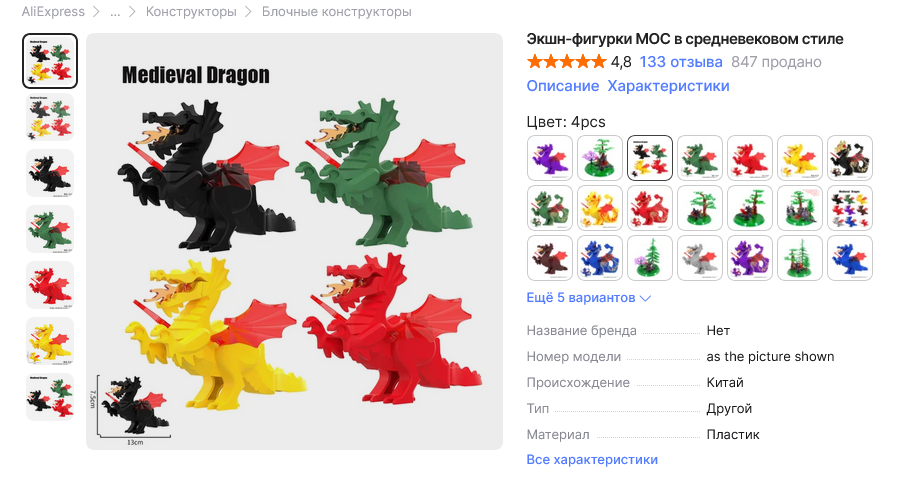This screenshot has width=907, height=500.
Task: Open the '133 отзыва' reviews link
Action: click(x=681, y=62)
